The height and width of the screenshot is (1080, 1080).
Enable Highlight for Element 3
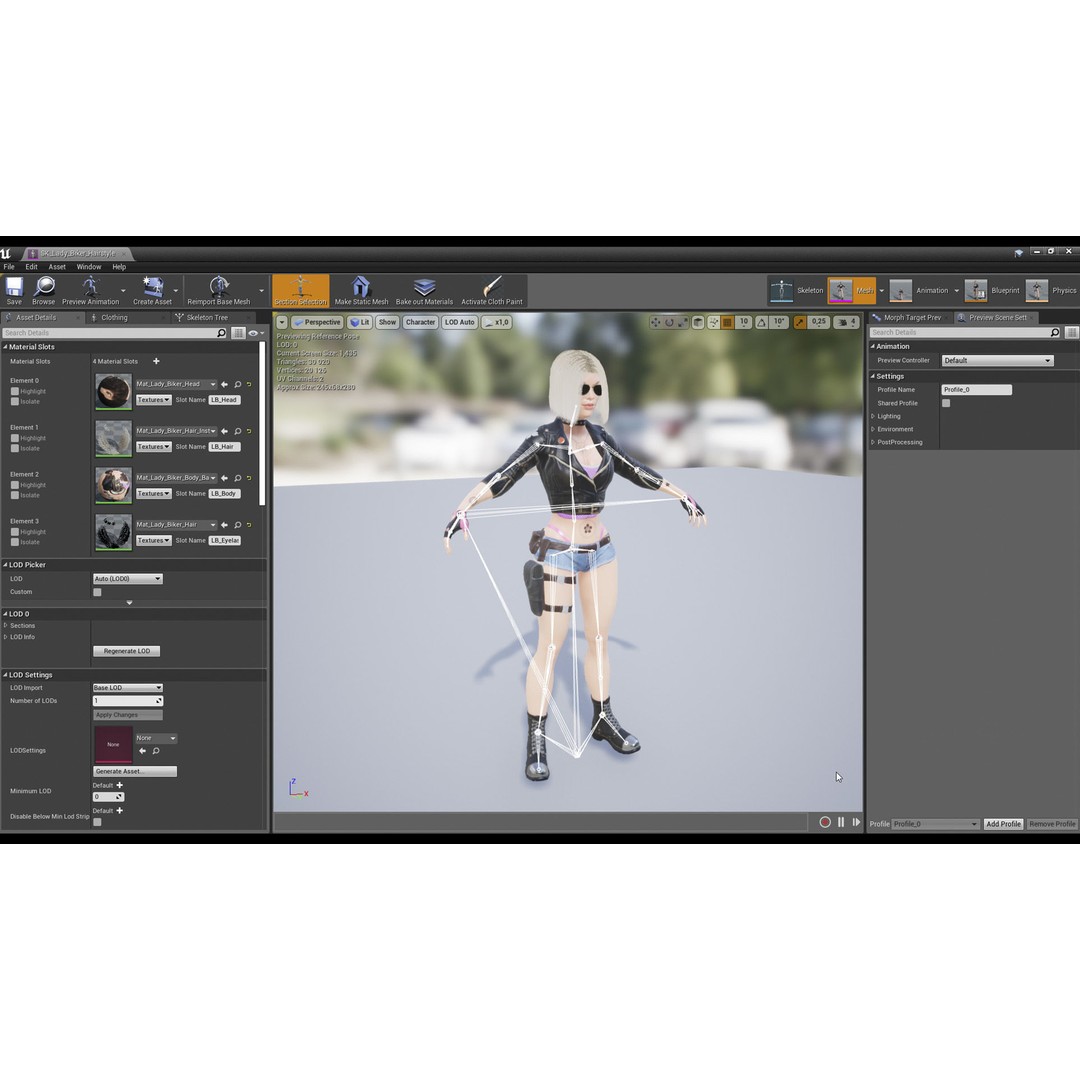[14, 532]
